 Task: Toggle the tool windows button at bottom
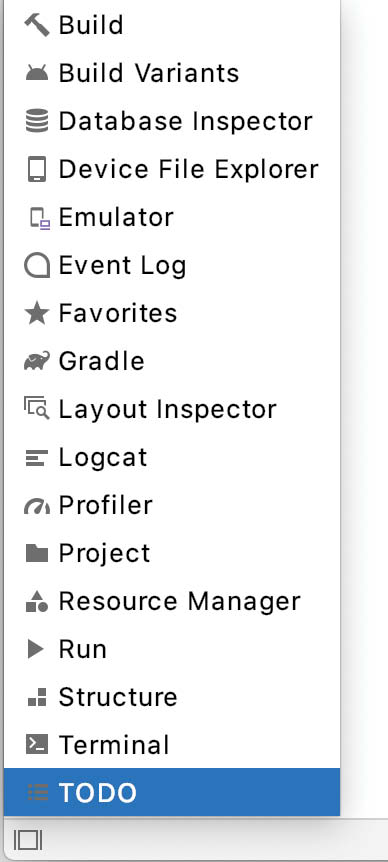[x=27, y=840]
